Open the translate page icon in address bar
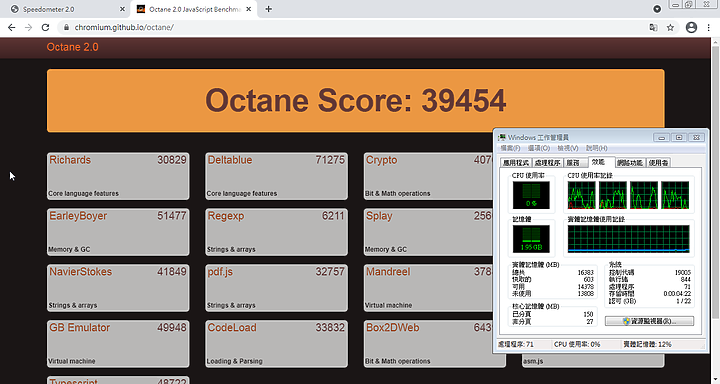 (x=653, y=28)
